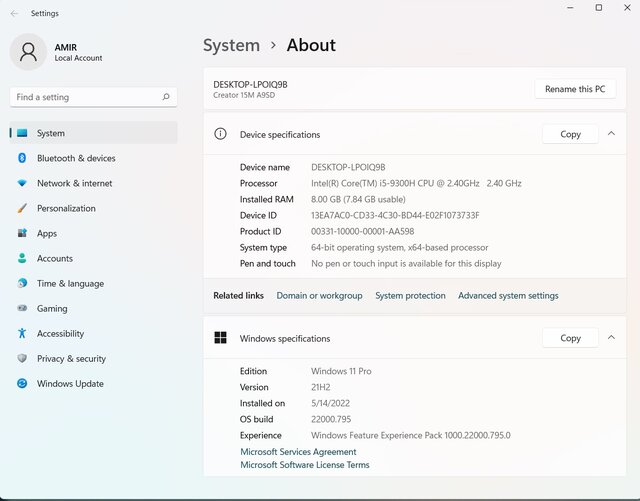Click the Accounts person icon
The width and height of the screenshot is (640, 501).
tap(22, 258)
